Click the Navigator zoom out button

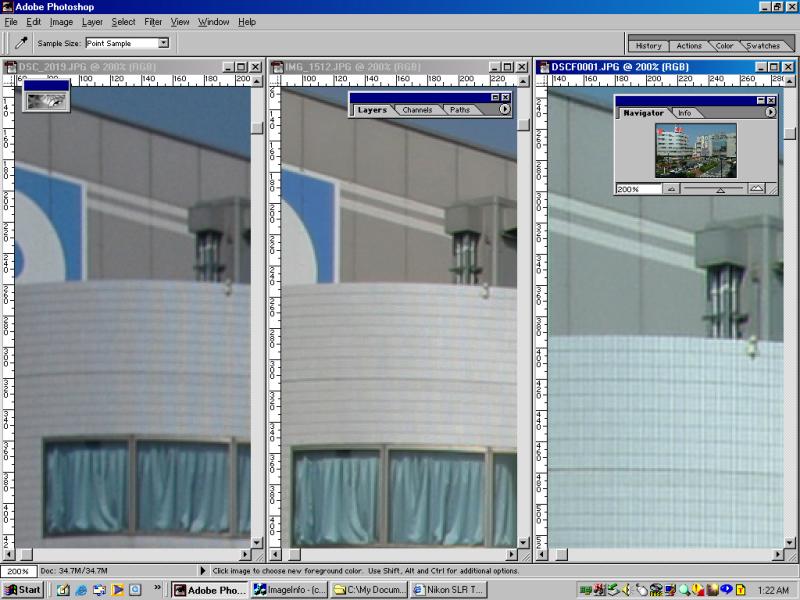671,189
